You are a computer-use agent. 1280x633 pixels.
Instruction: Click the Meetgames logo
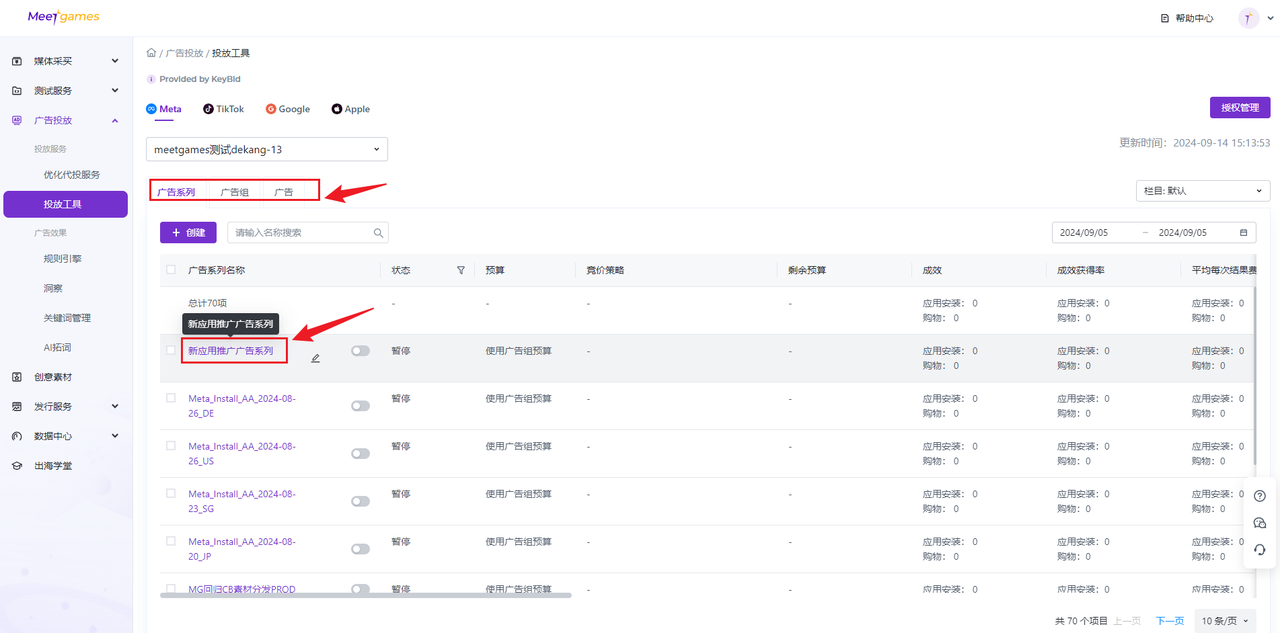click(x=63, y=17)
